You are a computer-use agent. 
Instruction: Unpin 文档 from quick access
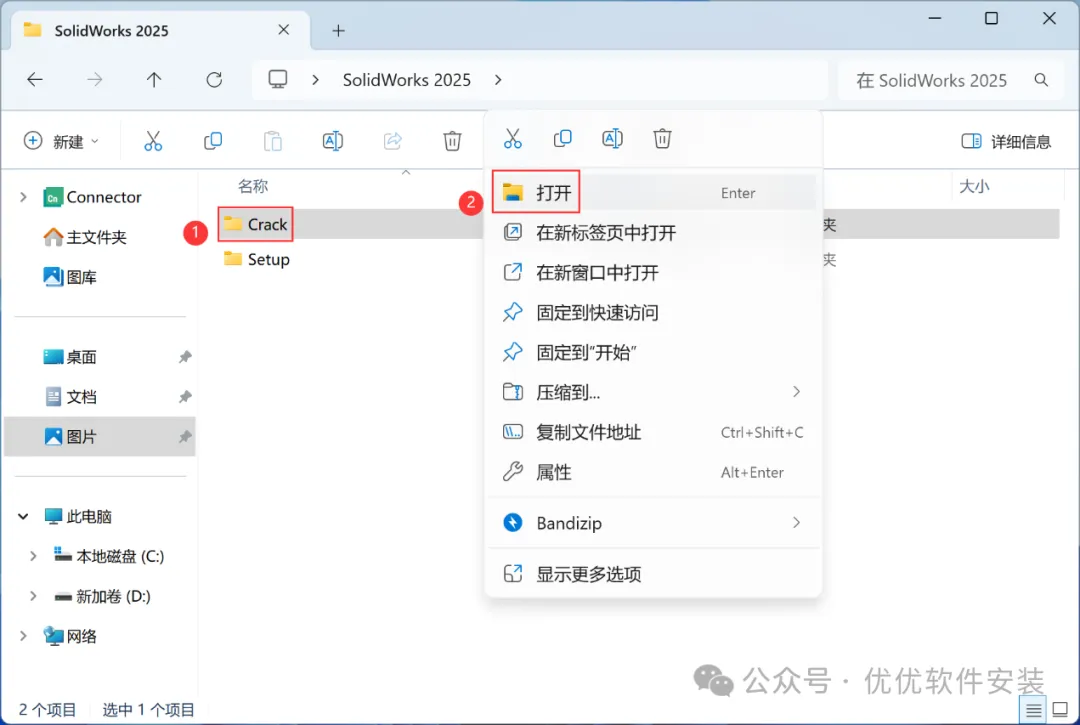(x=185, y=397)
